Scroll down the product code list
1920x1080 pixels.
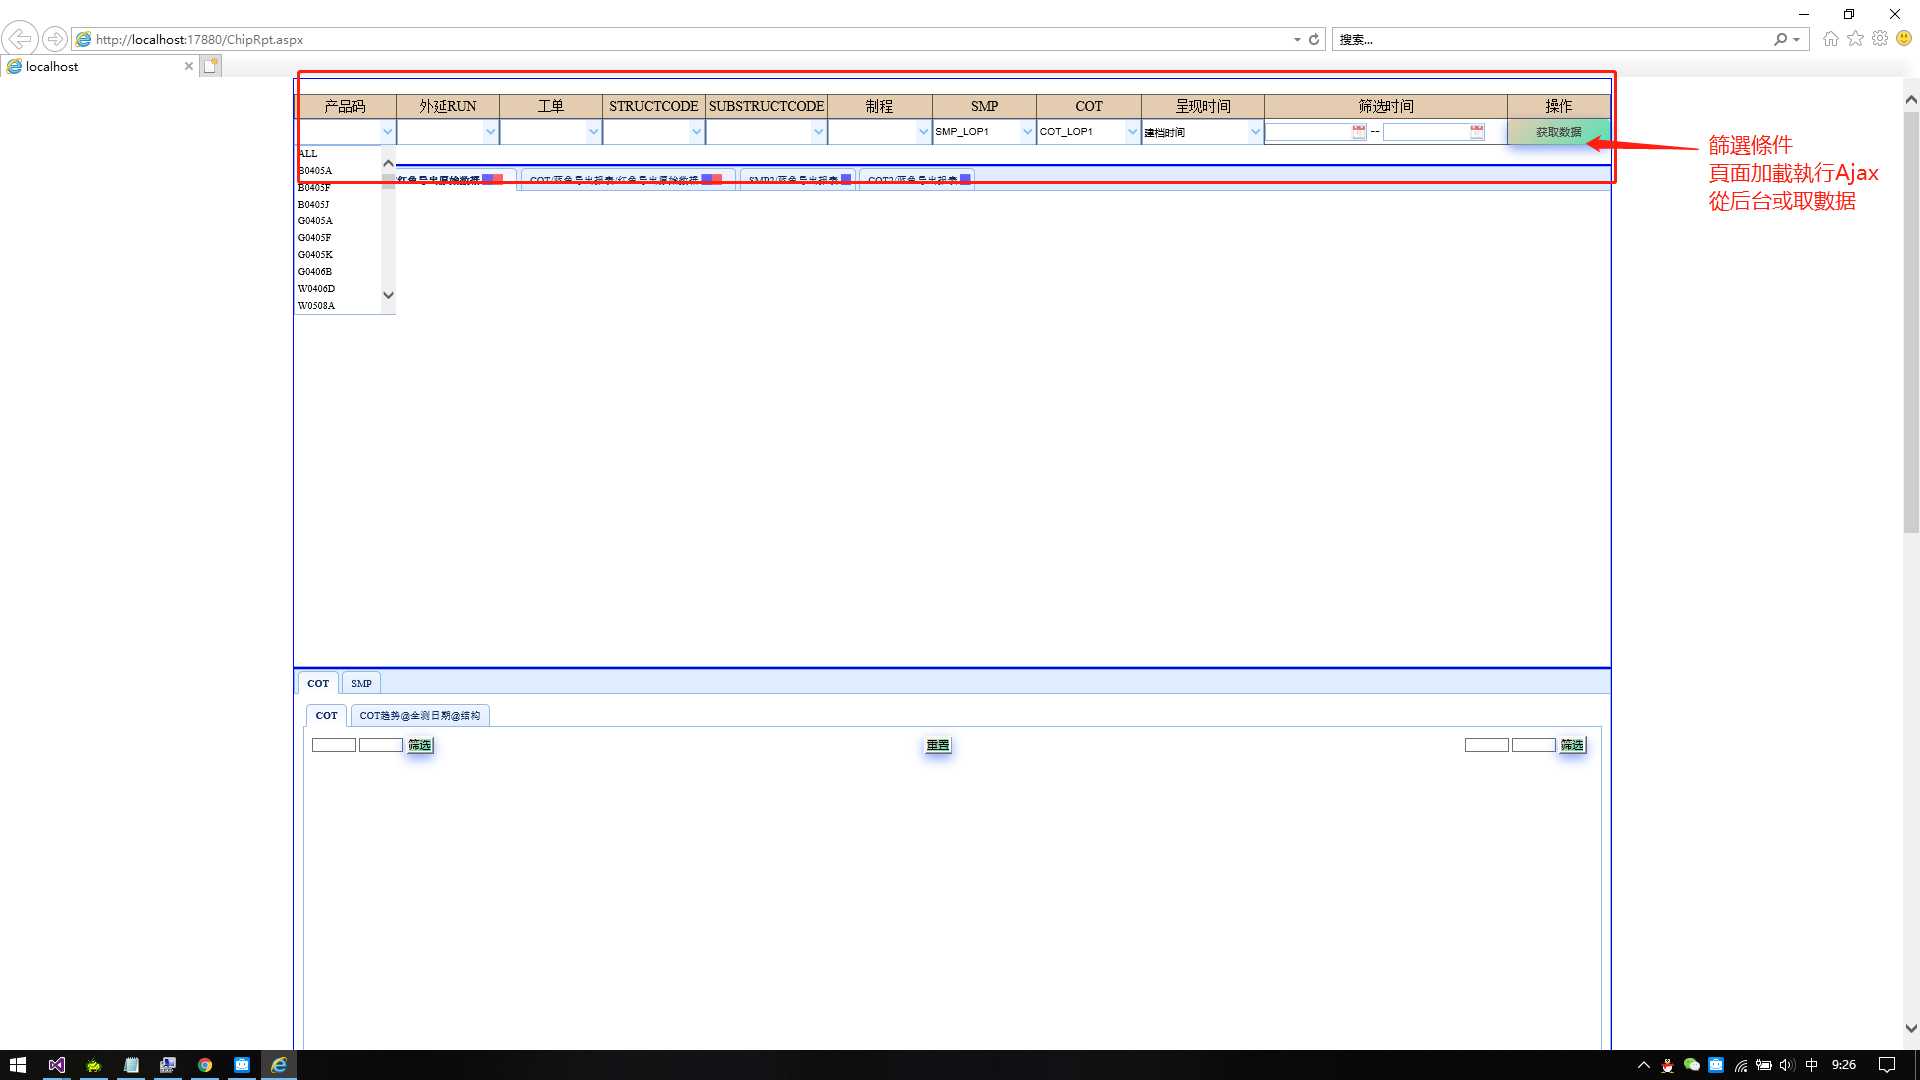coord(388,294)
